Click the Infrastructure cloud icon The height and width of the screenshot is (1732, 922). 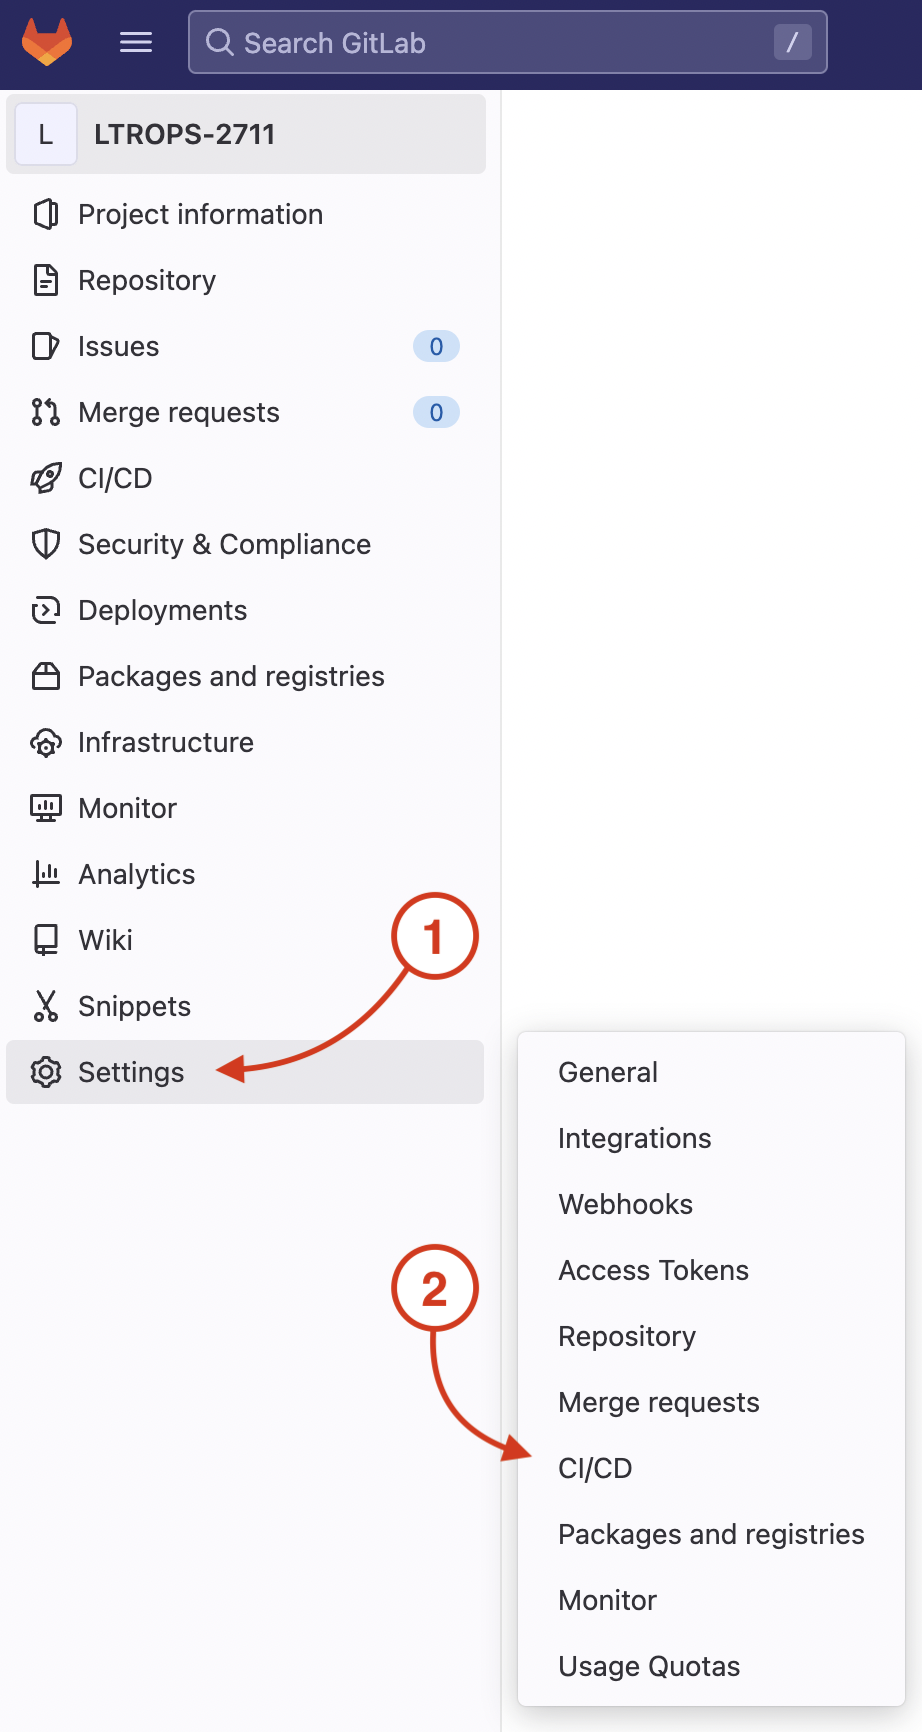46,742
